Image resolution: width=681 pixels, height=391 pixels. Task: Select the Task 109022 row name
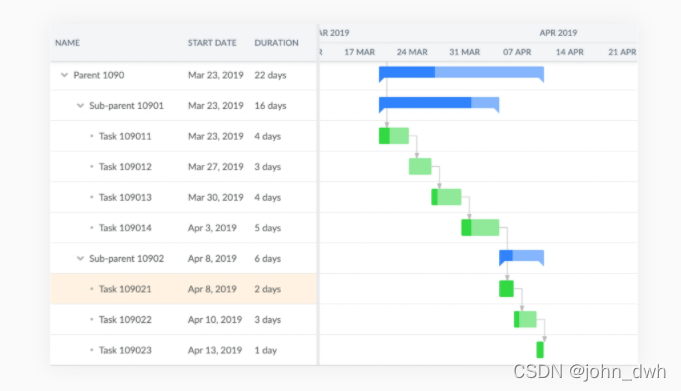pos(125,320)
